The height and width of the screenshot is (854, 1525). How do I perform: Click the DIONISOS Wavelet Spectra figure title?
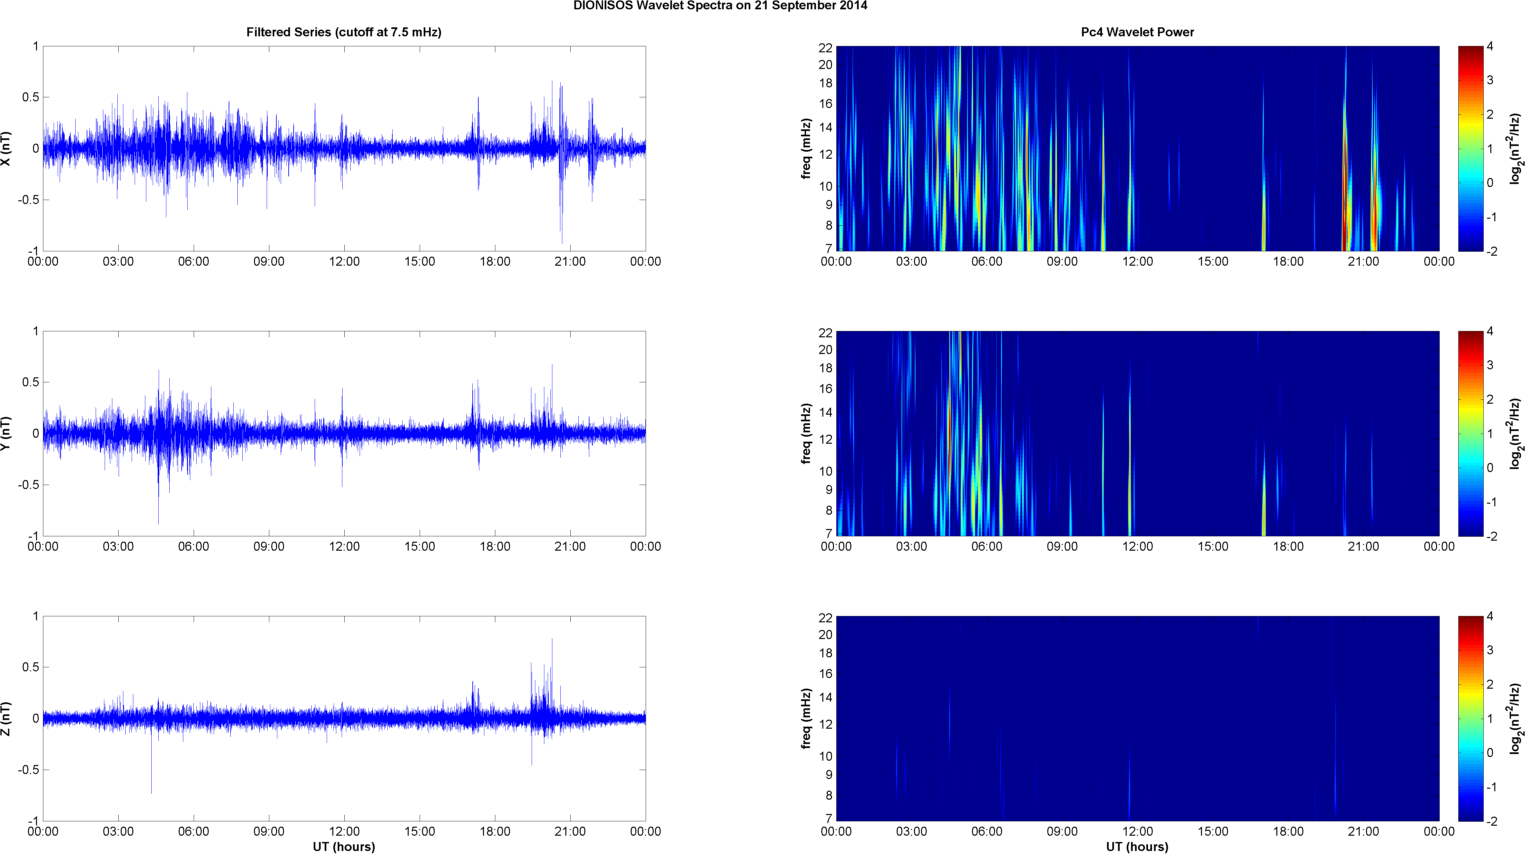pyautogui.click(x=720, y=6)
